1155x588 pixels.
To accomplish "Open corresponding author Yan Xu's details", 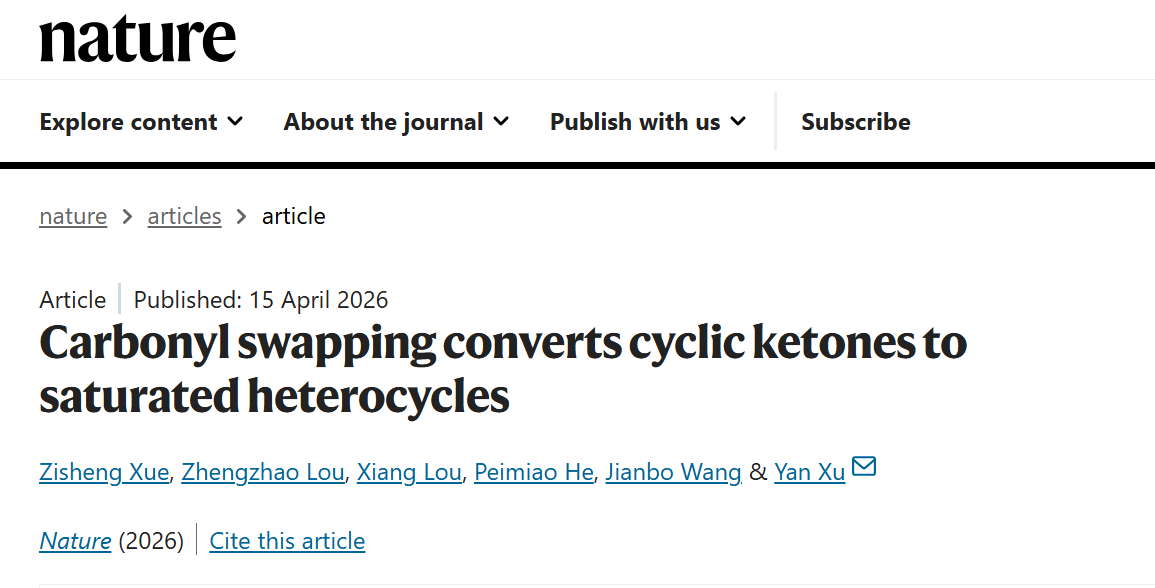I will (809, 472).
